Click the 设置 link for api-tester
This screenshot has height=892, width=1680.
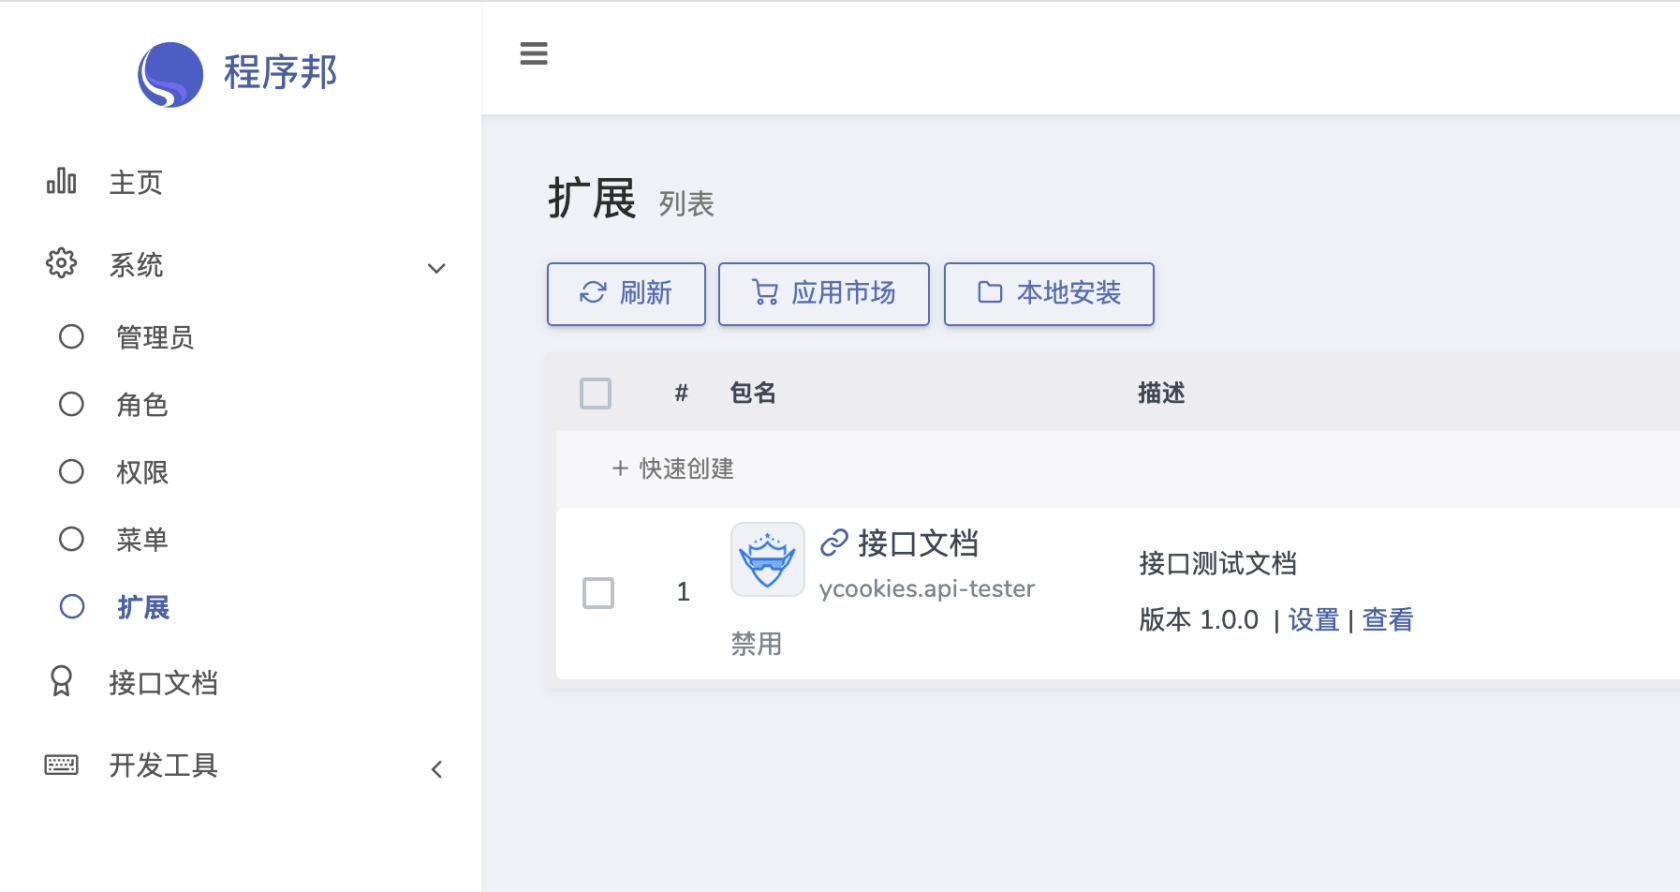point(1313,620)
